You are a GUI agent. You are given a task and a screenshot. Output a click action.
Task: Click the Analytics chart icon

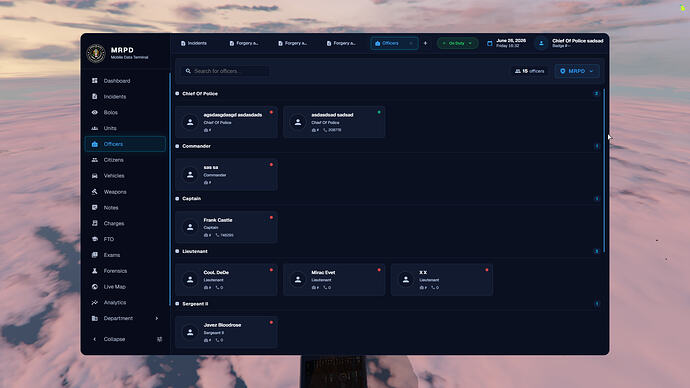[95, 302]
